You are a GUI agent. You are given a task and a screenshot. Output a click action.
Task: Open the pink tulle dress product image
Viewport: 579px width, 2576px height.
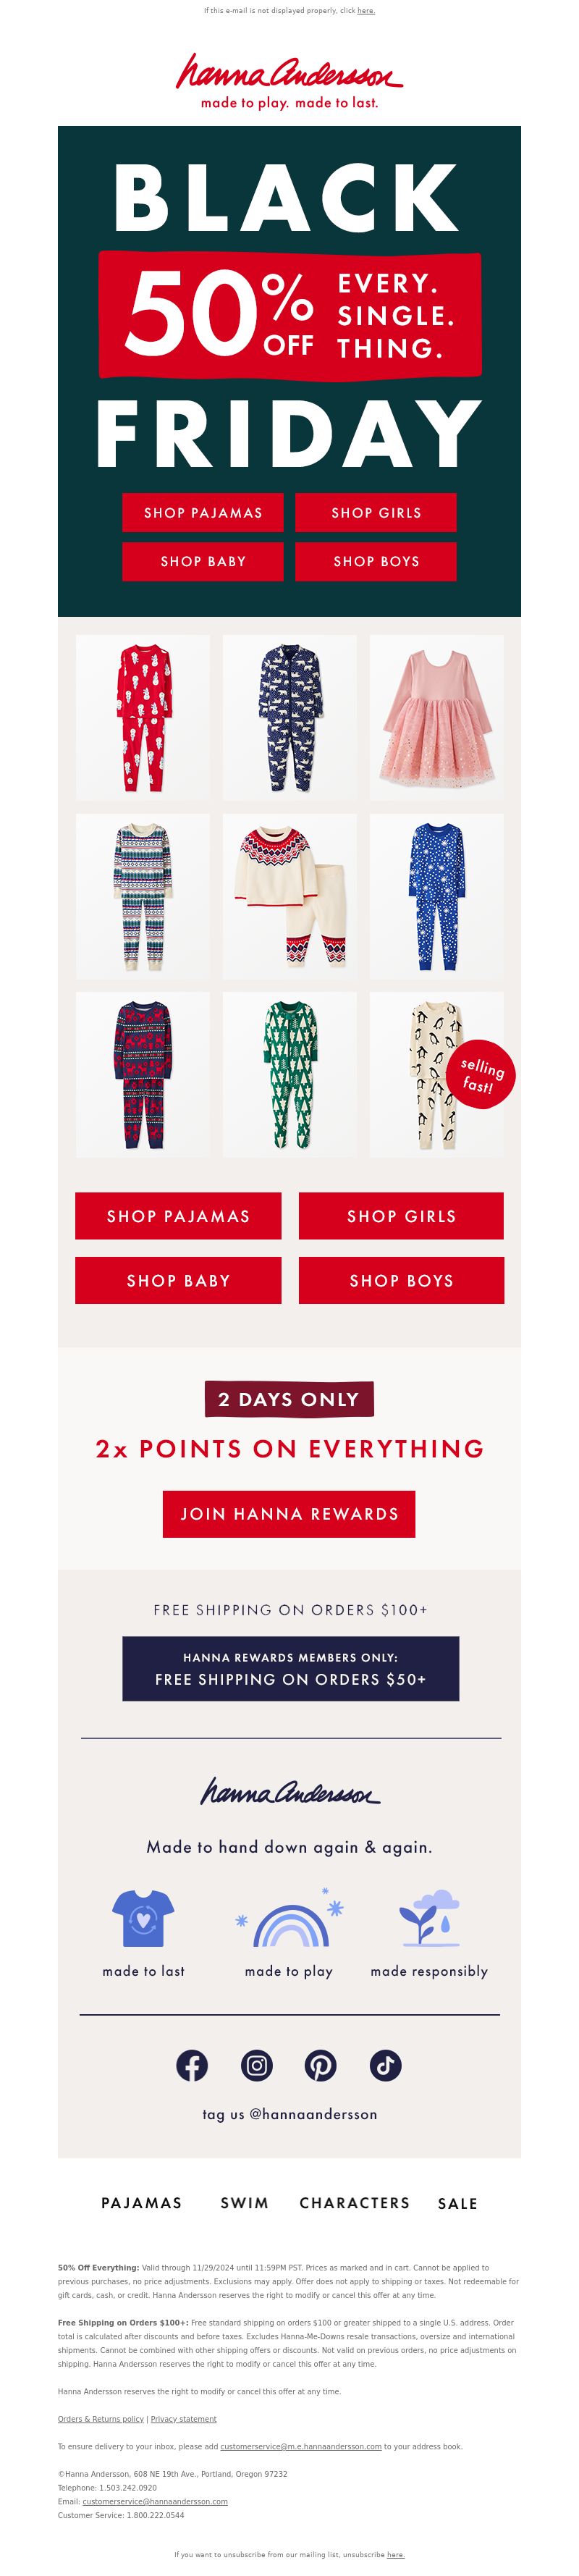(x=437, y=717)
